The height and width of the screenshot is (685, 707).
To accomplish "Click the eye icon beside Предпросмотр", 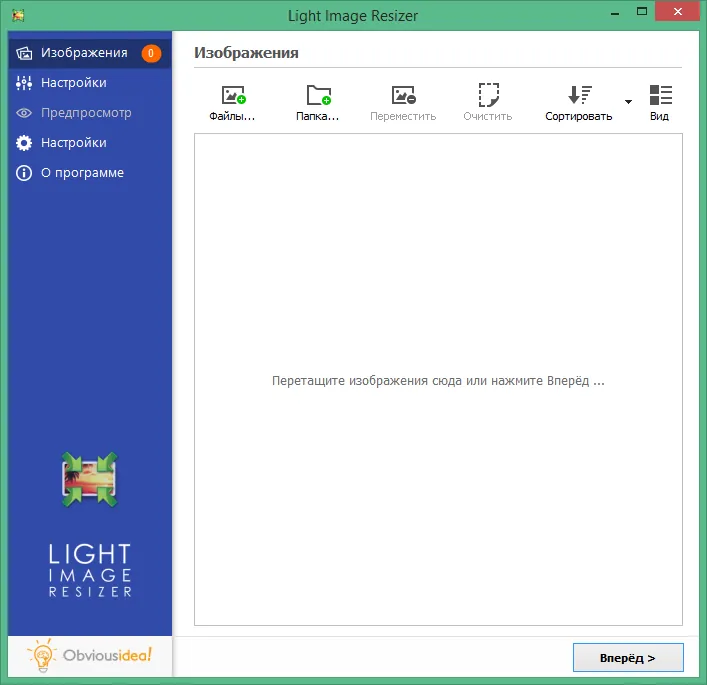I will 24,113.
